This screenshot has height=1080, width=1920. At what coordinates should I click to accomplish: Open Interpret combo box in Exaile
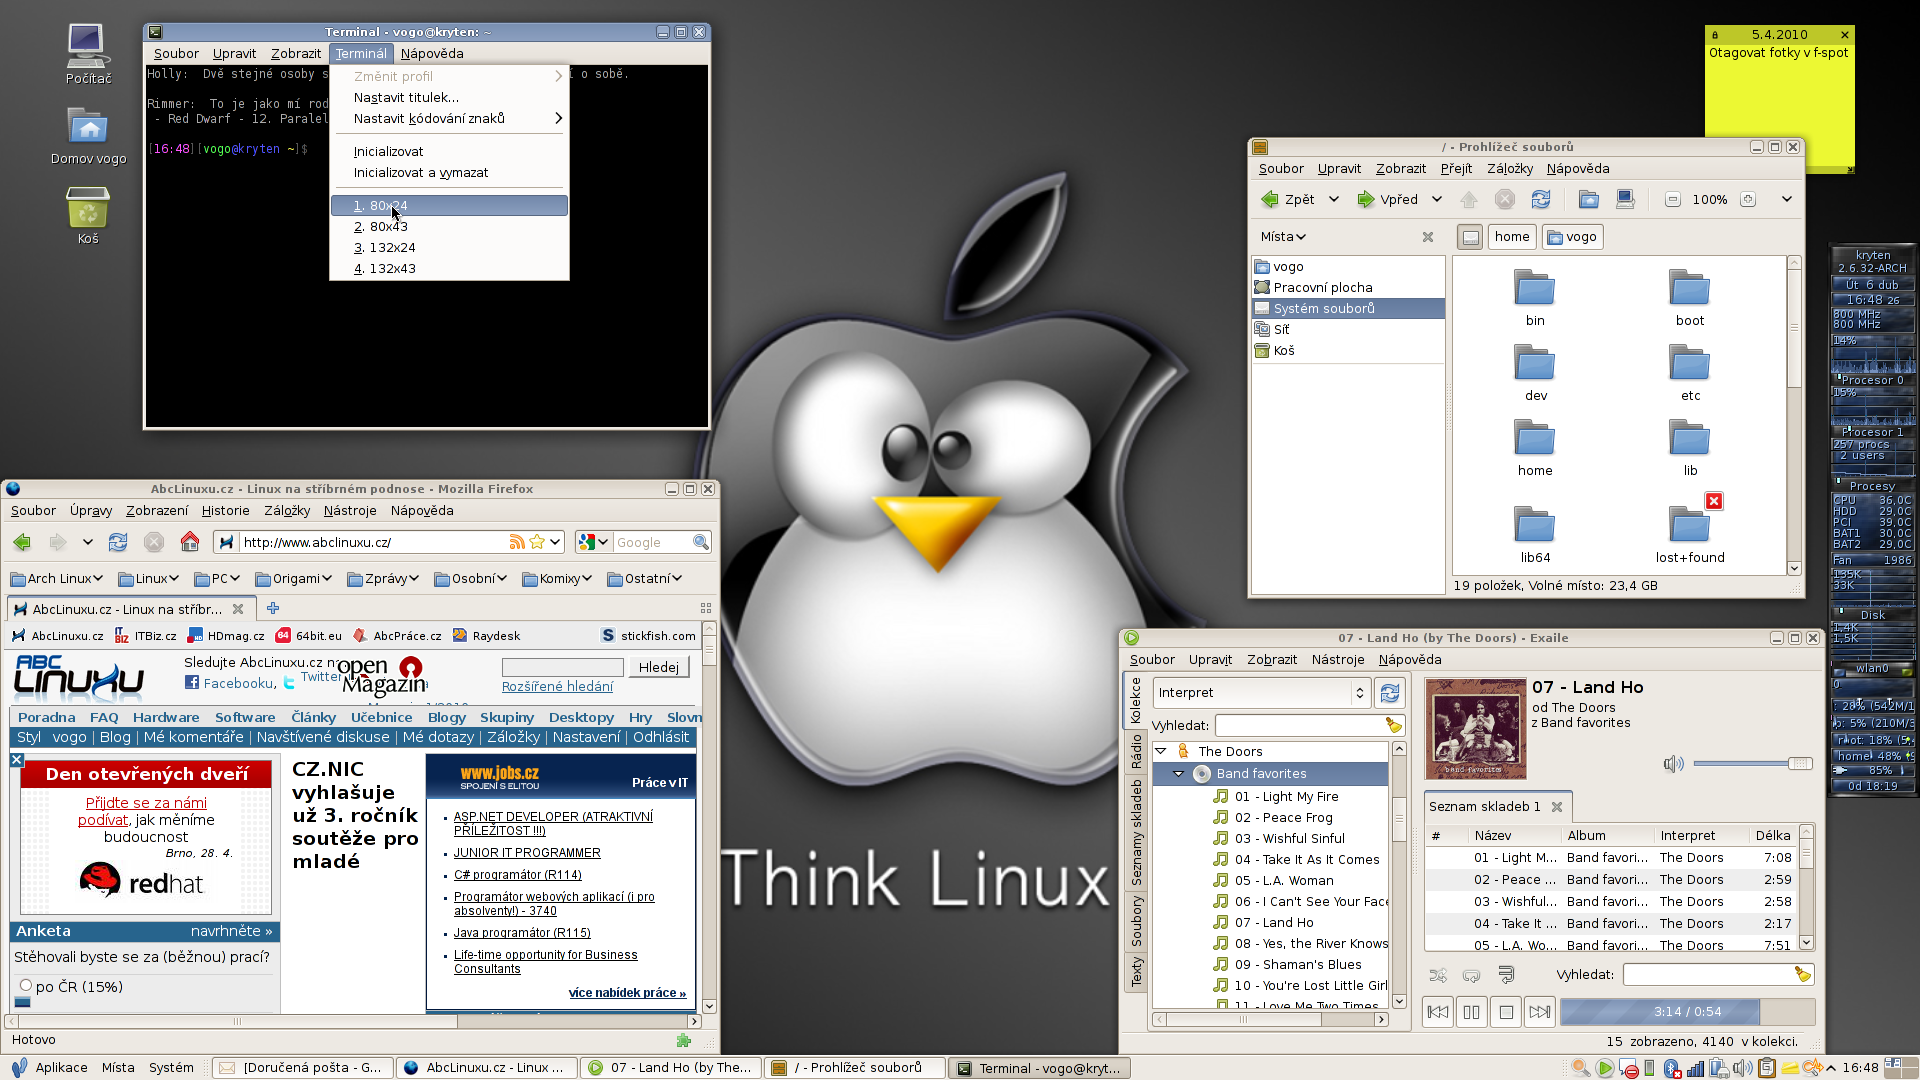(1262, 693)
